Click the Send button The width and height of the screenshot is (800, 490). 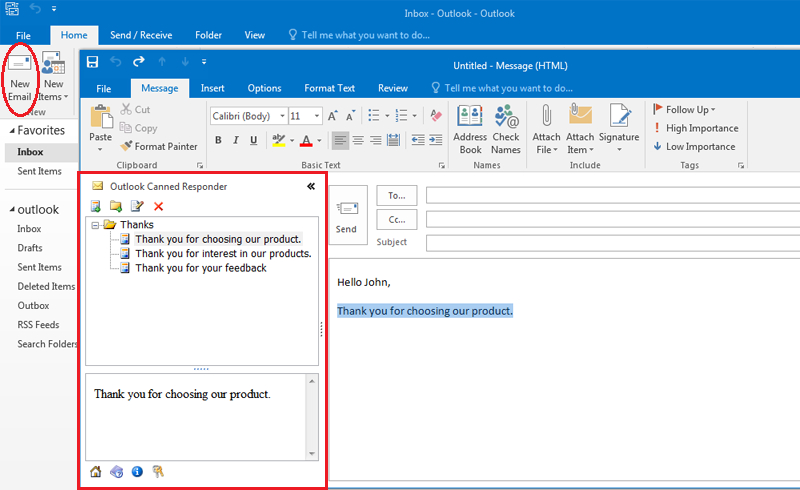(347, 215)
